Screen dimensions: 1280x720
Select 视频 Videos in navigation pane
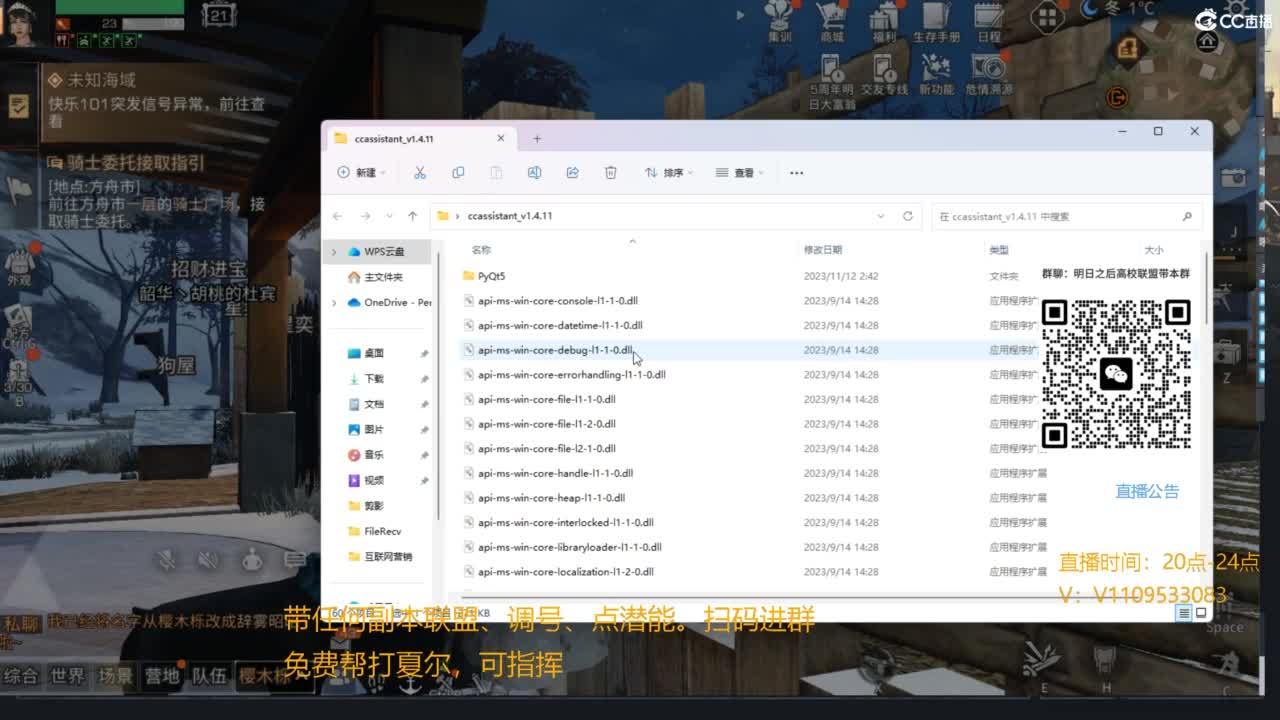pos(374,480)
